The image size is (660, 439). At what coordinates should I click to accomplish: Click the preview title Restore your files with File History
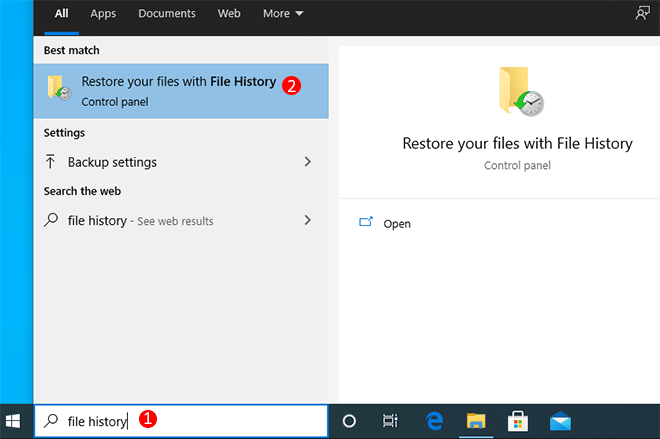(x=517, y=144)
